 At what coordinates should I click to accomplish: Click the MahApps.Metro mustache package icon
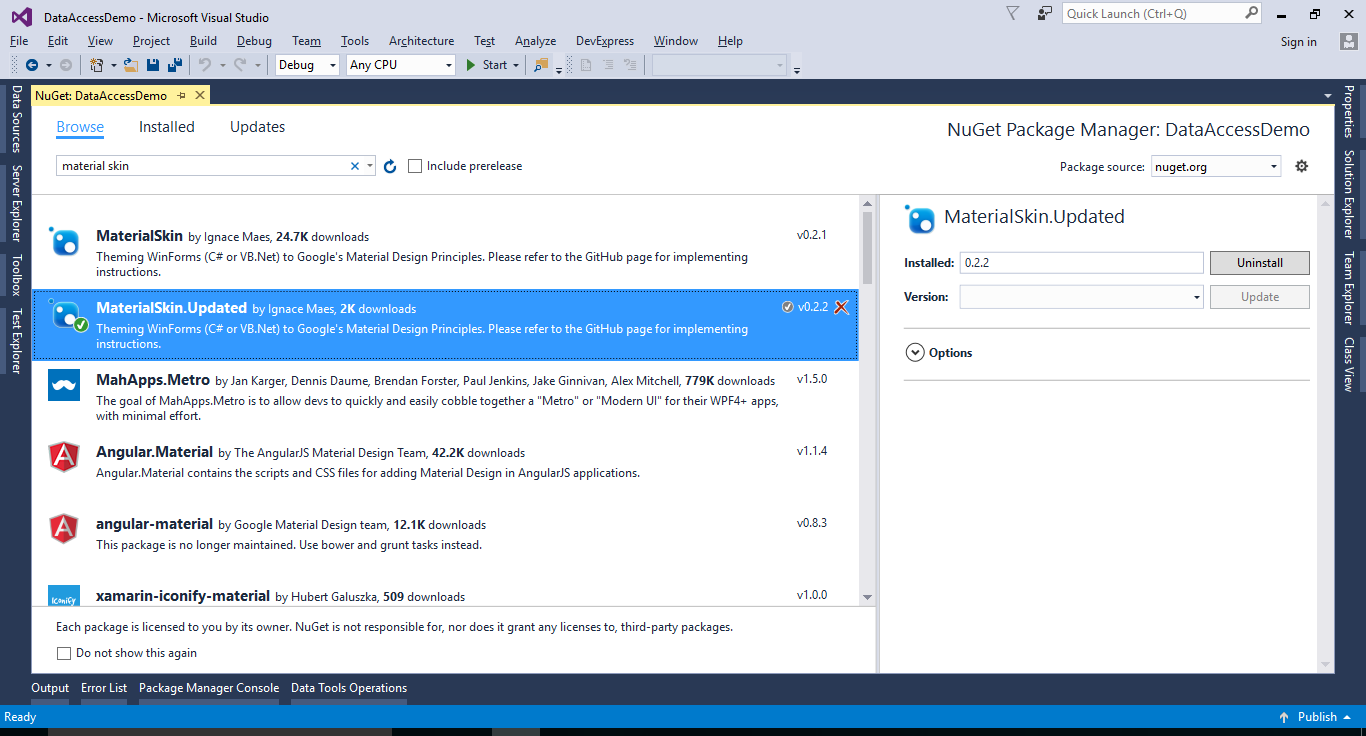(64, 385)
